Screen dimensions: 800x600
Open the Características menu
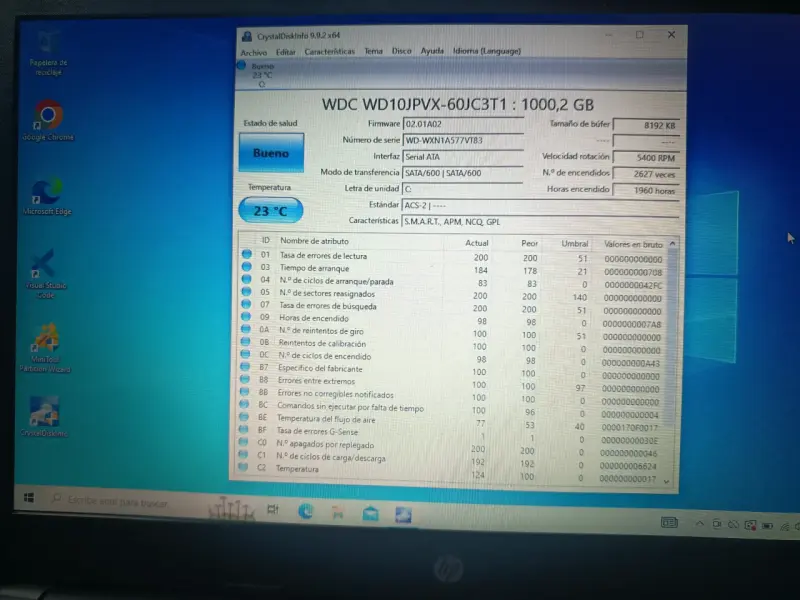(330, 52)
